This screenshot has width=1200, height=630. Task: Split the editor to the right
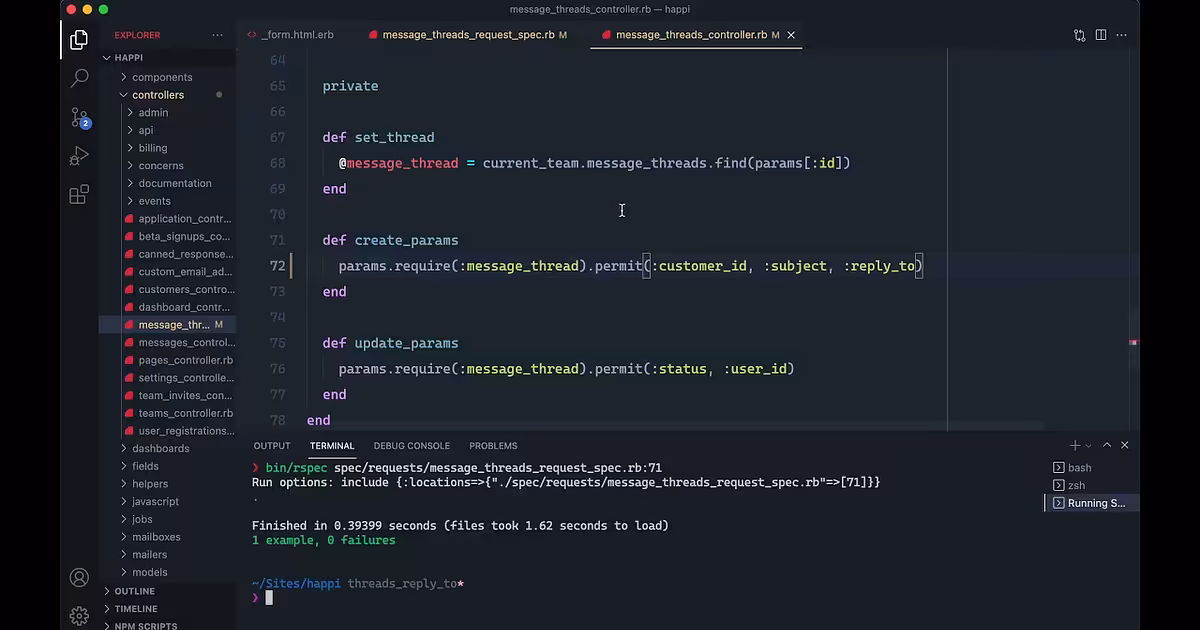click(x=1101, y=35)
